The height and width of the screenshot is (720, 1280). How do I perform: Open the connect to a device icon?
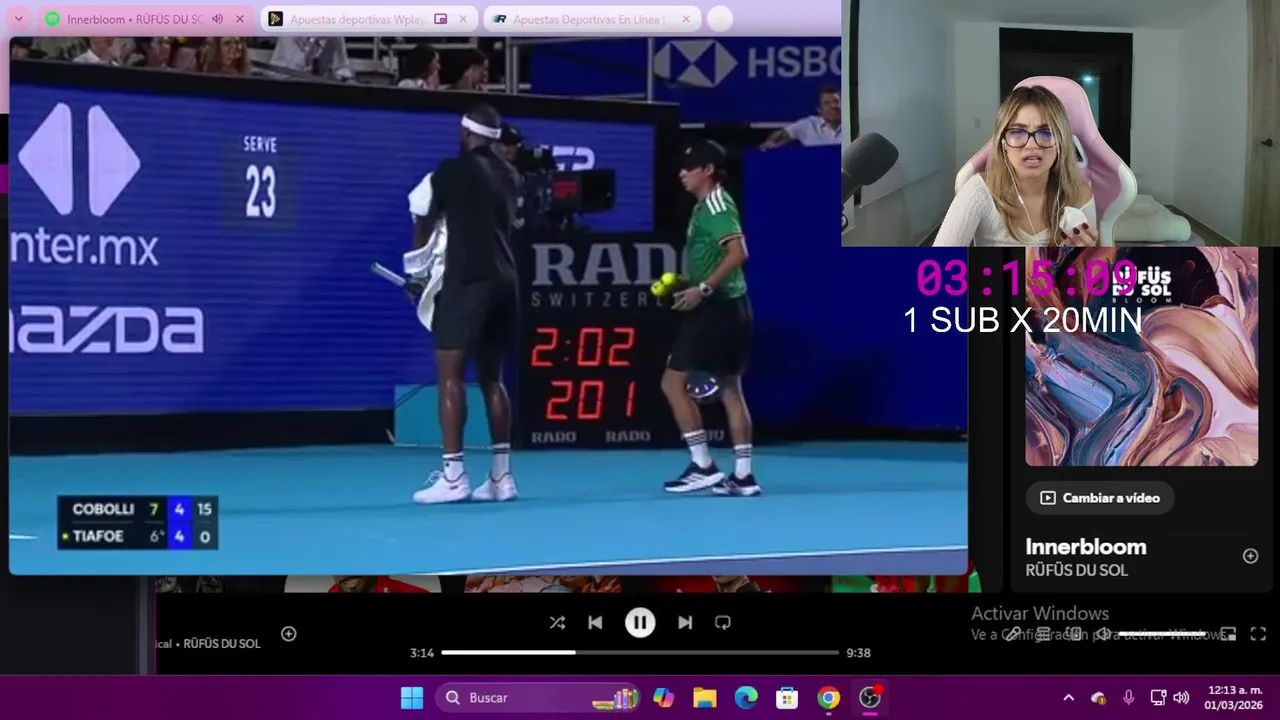pos(1075,634)
